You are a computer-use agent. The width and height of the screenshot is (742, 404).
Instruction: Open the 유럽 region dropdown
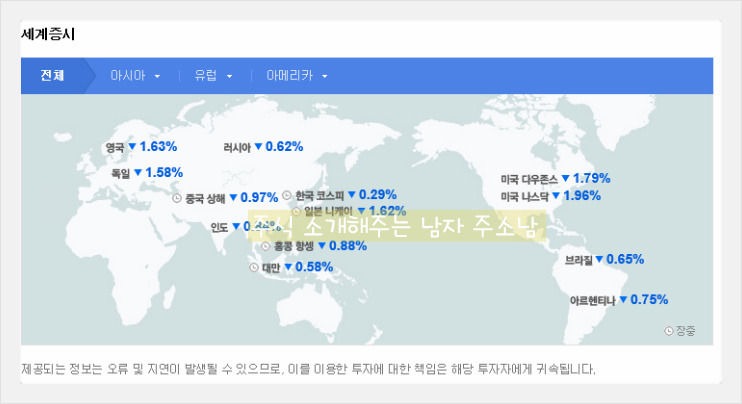tap(229, 76)
